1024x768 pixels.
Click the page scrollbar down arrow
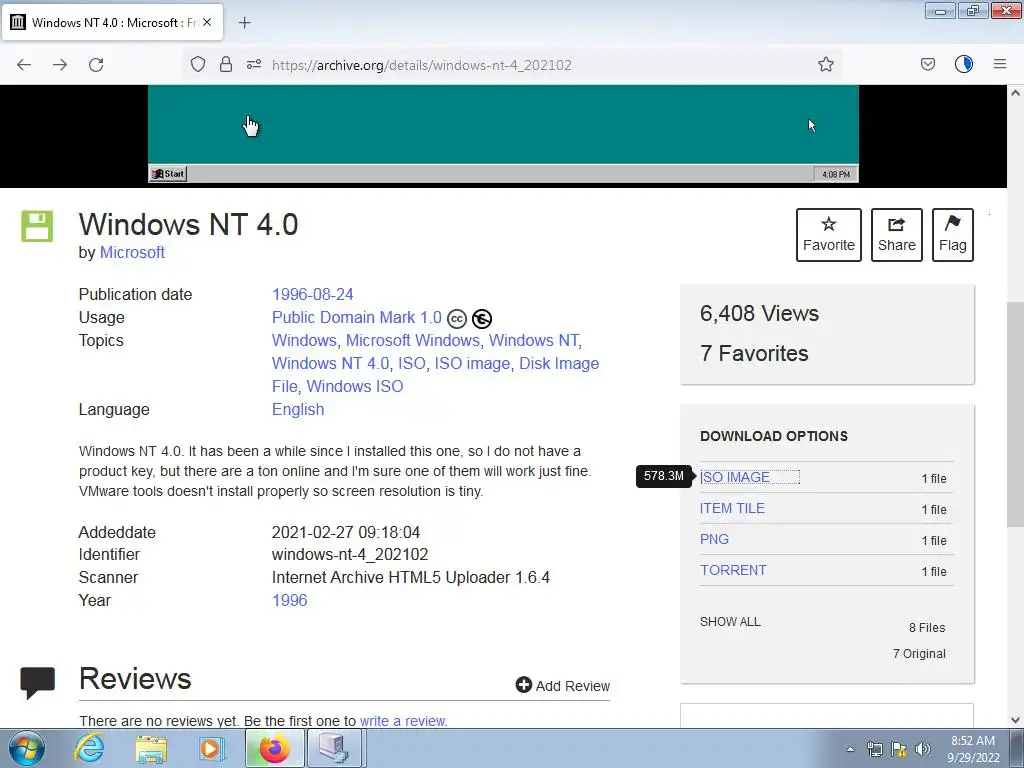pos(1015,720)
